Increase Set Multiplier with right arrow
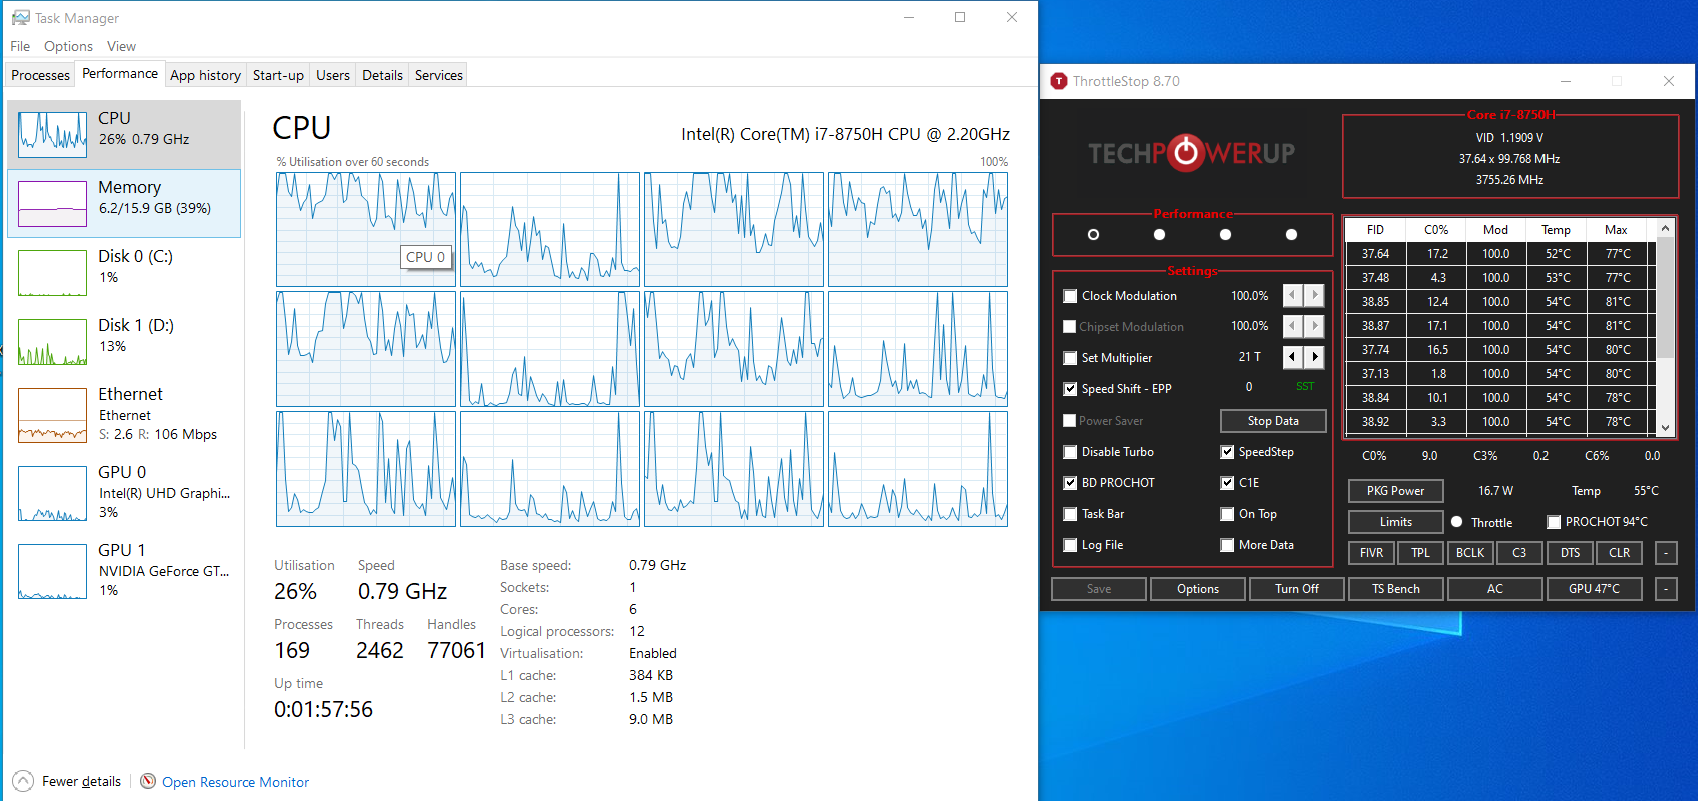Viewport: 1698px width, 801px height. tap(1314, 357)
